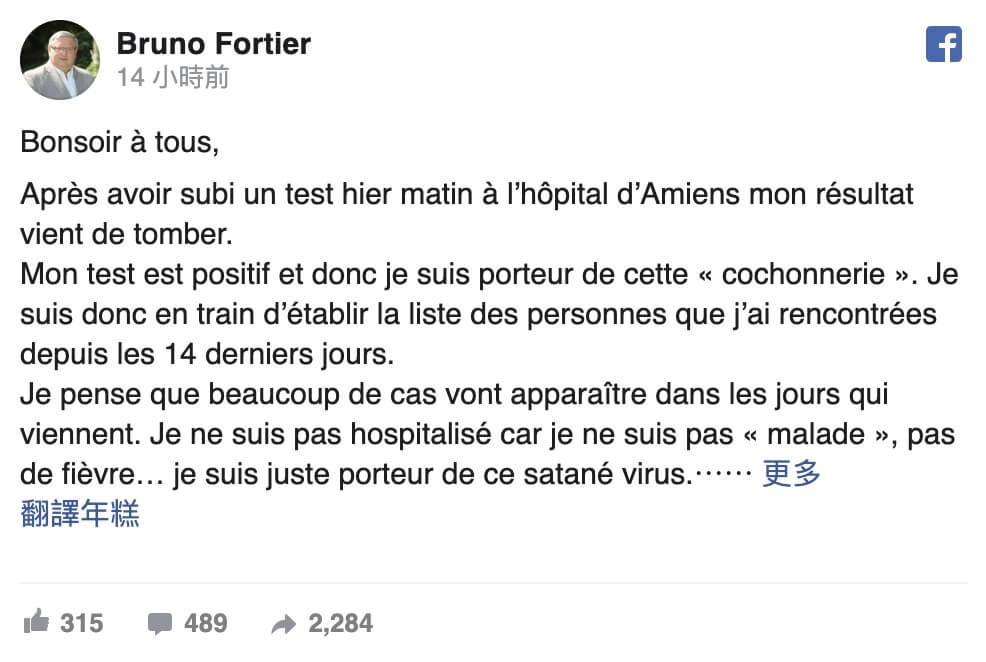Open the 14 小時前 timestamp
This screenshot has width=986, height=662.
pyautogui.click(x=173, y=77)
